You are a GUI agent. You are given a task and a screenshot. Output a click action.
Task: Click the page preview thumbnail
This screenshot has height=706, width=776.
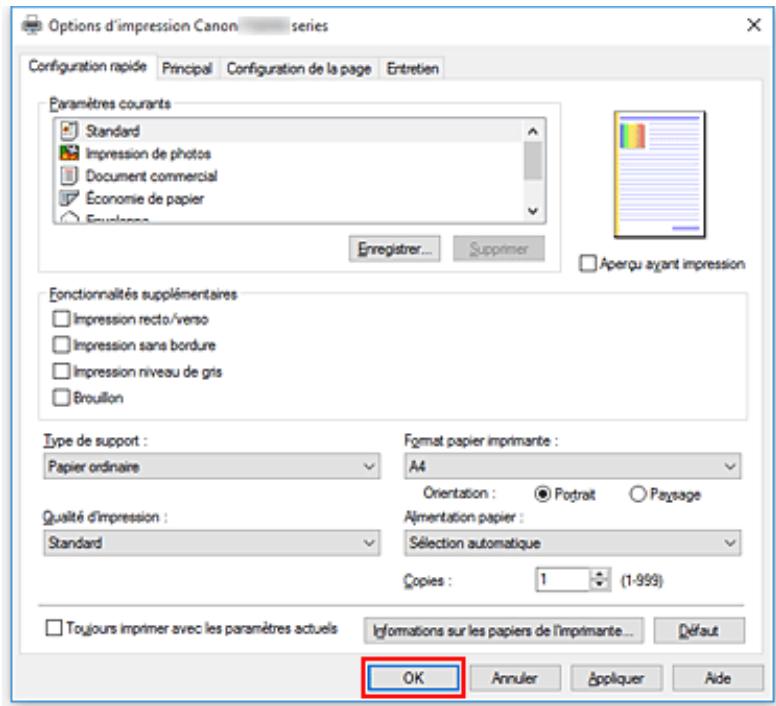pyautogui.click(x=660, y=174)
